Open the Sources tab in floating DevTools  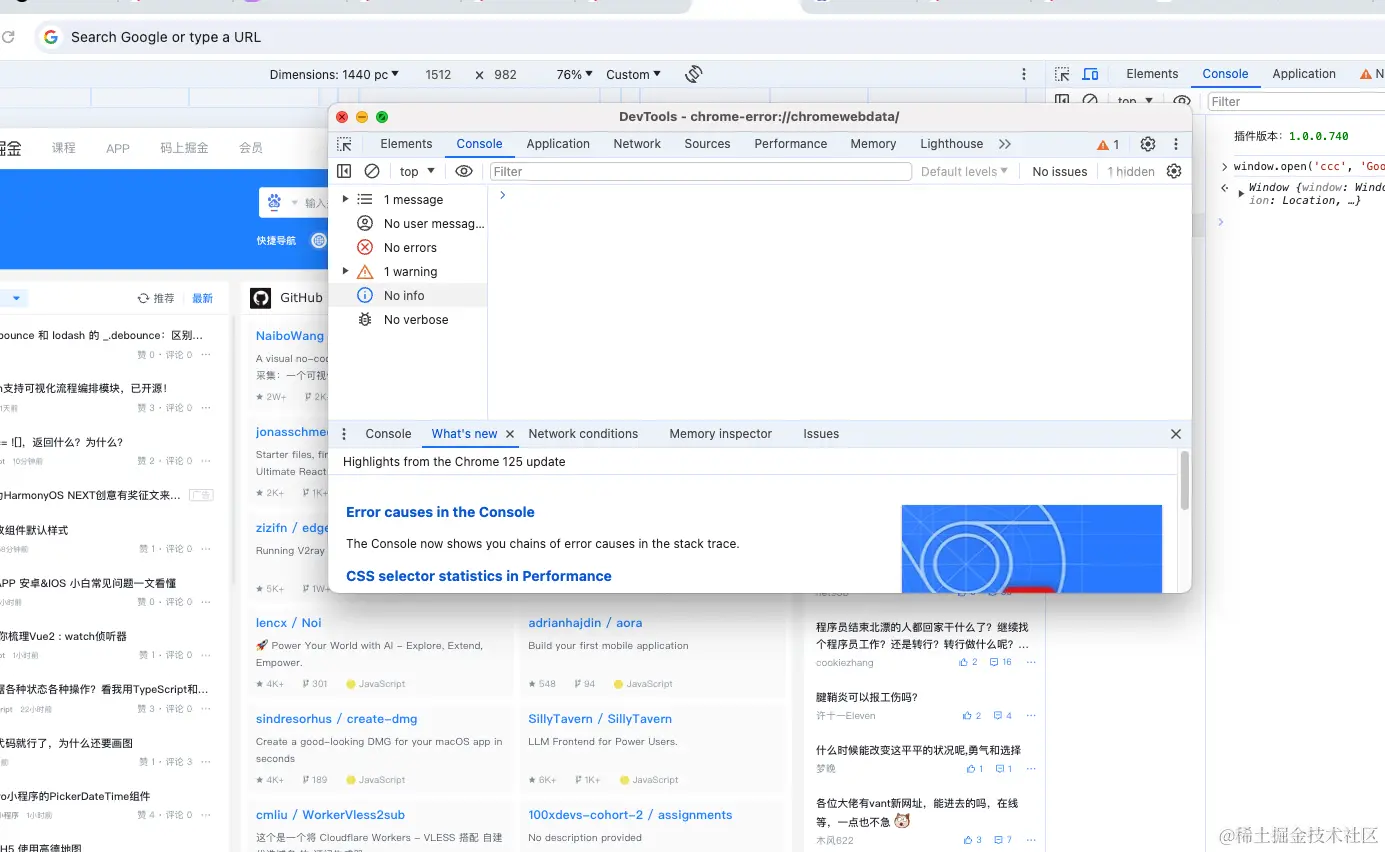point(707,144)
